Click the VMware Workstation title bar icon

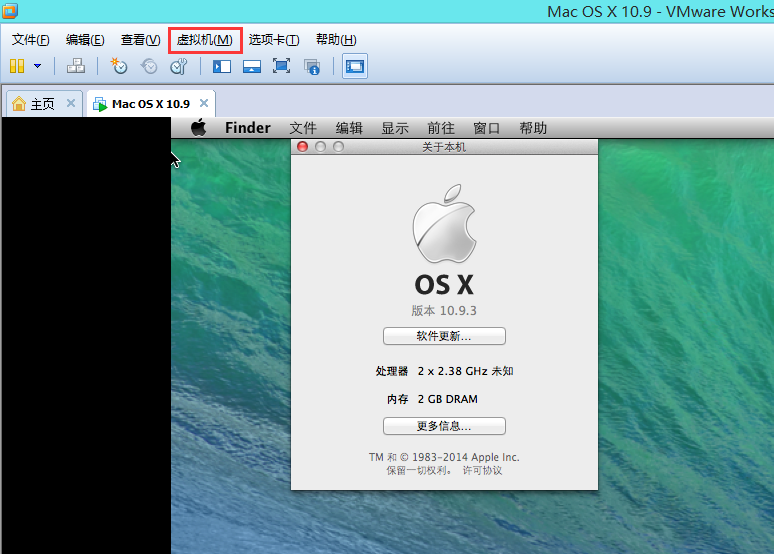(x=10, y=10)
